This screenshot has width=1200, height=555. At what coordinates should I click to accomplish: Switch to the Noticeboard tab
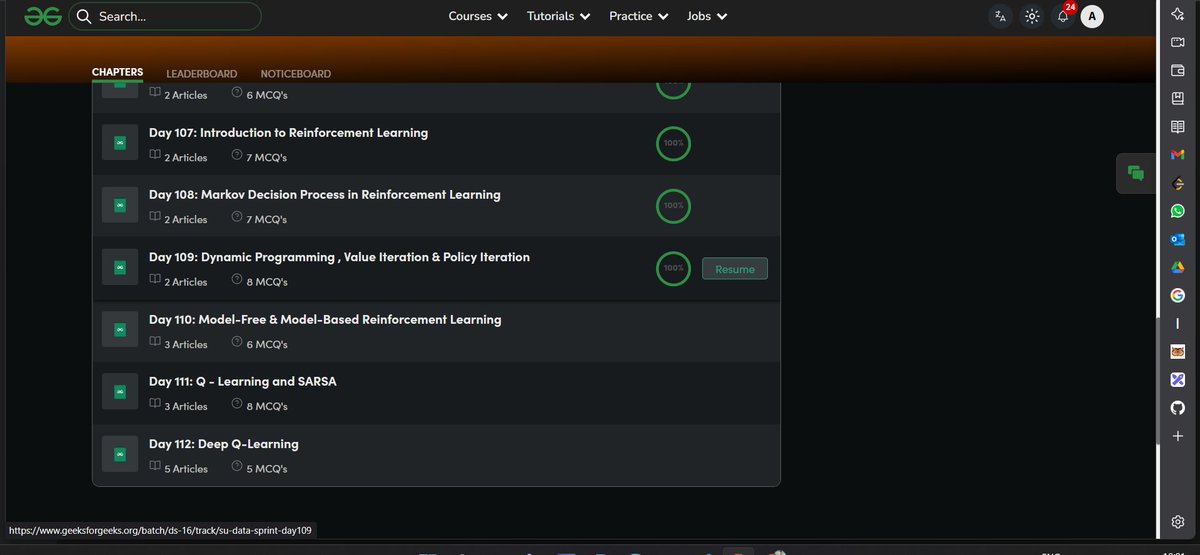(x=296, y=74)
